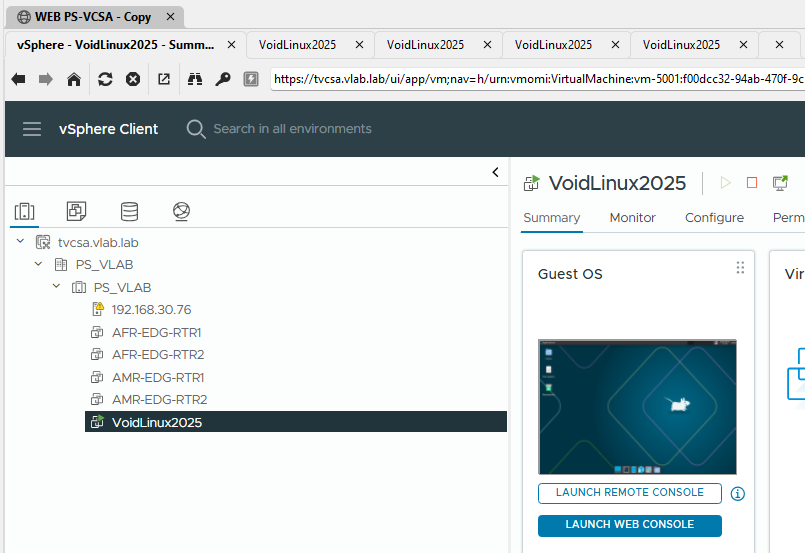Open the vSphere hamburger menu
Viewport: 805px width, 553px height.
[x=32, y=129]
